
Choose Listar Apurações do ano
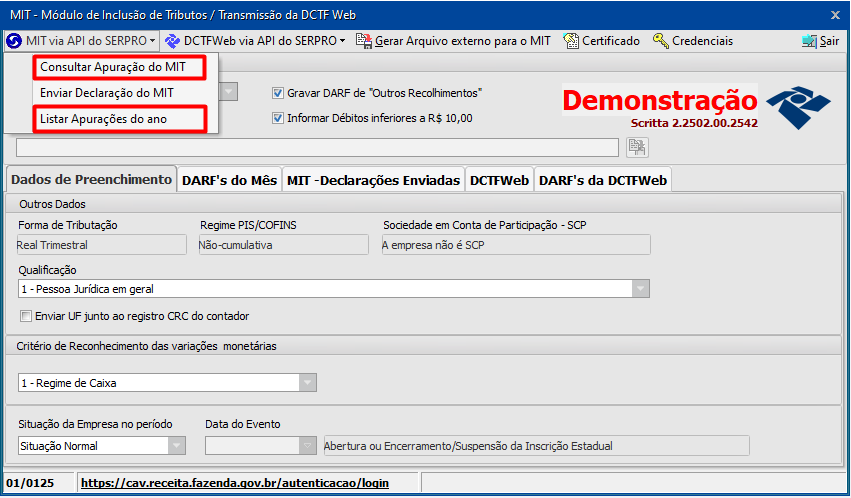click(104, 119)
